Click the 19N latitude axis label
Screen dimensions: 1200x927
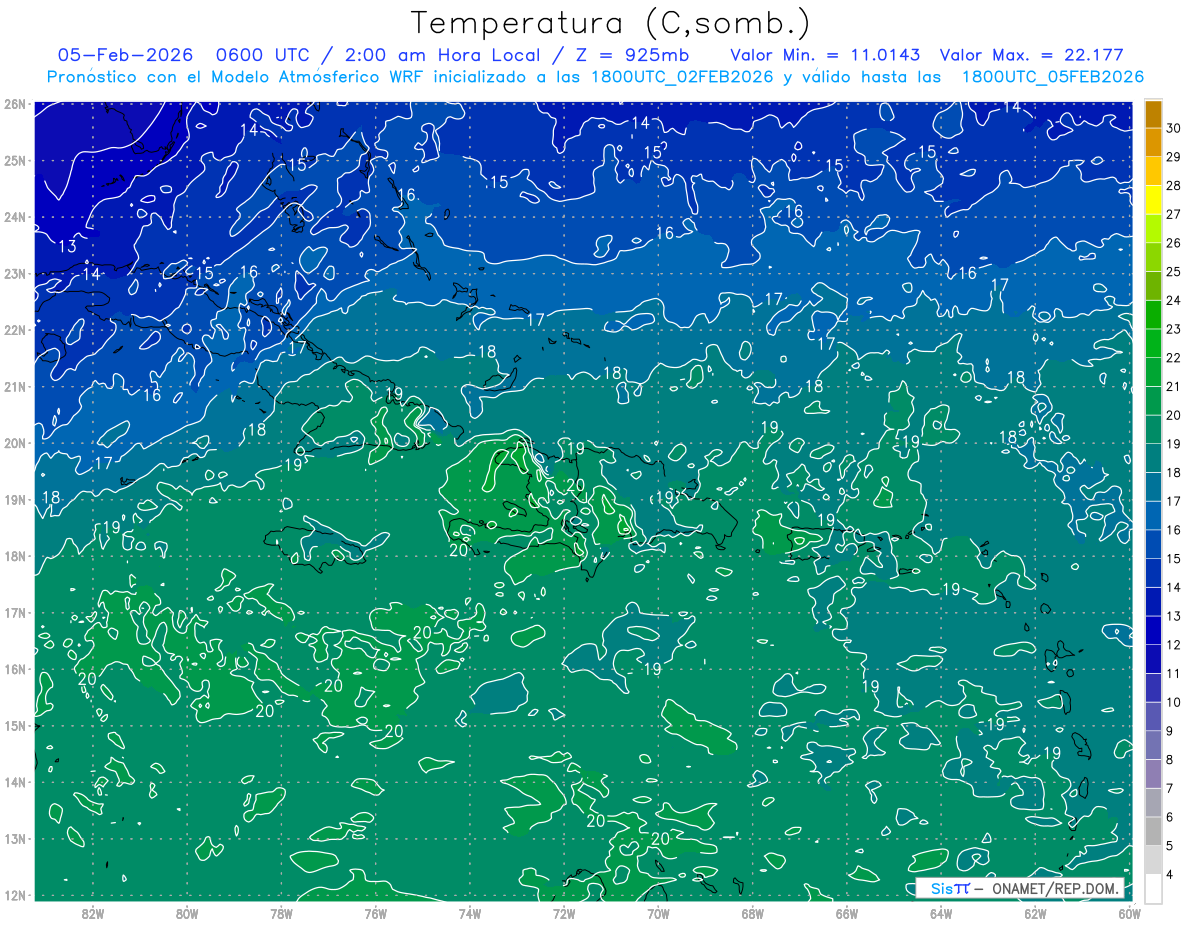pyautogui.click(x=15, y=500)
